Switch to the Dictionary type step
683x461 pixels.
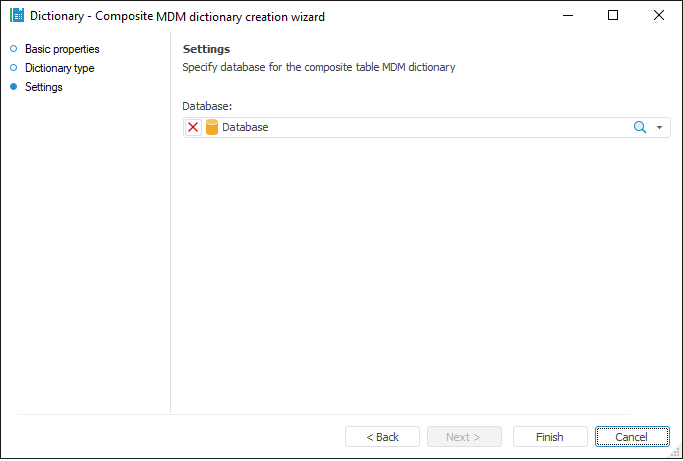click(x=59, y=68)
